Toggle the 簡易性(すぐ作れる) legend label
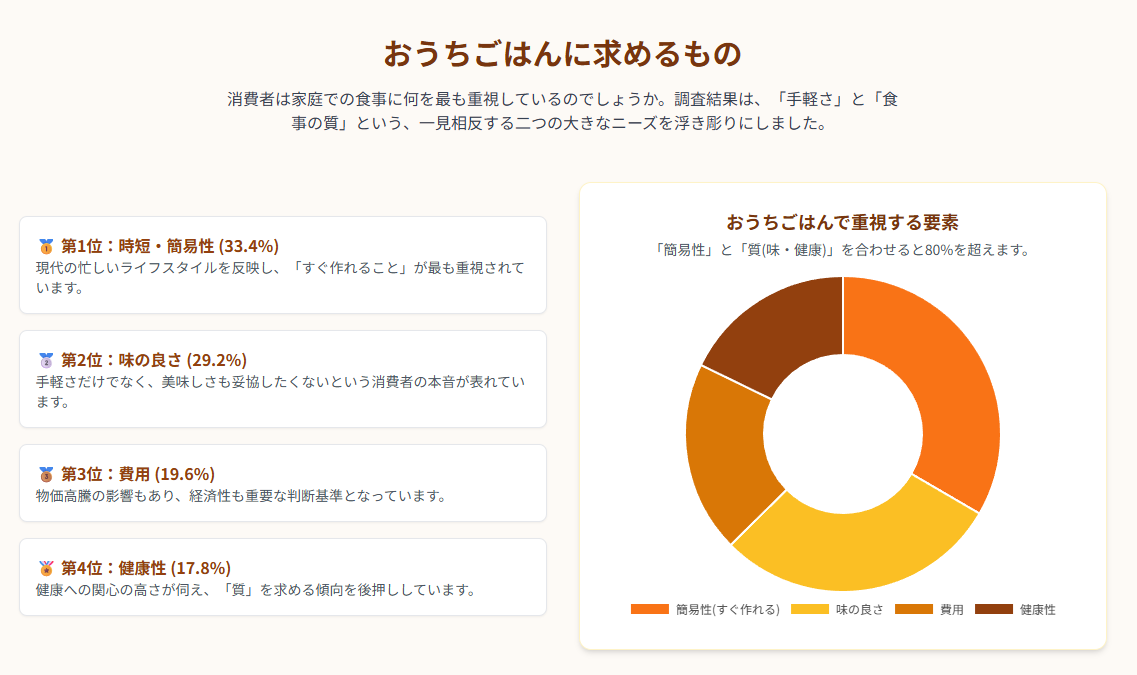The height and width of the screenshot is (675, 1137). tap(727, 610)
